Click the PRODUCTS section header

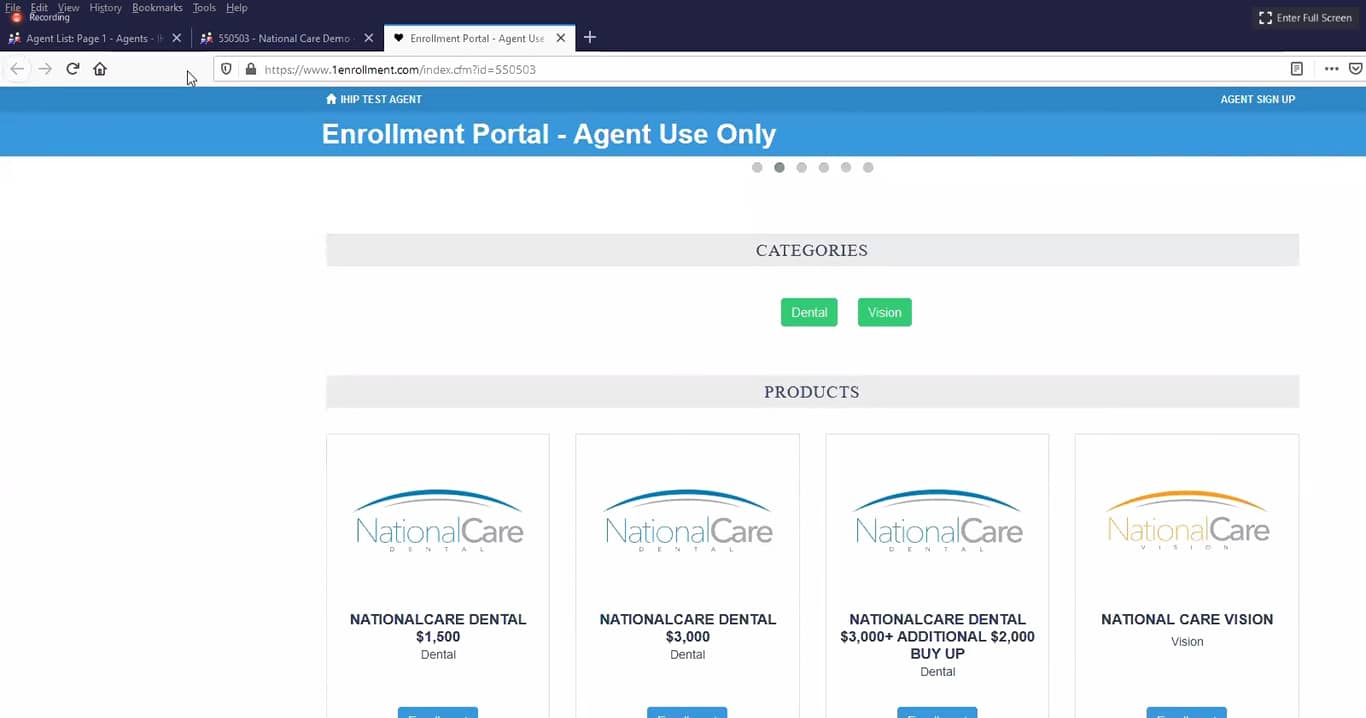pos(812,392)
